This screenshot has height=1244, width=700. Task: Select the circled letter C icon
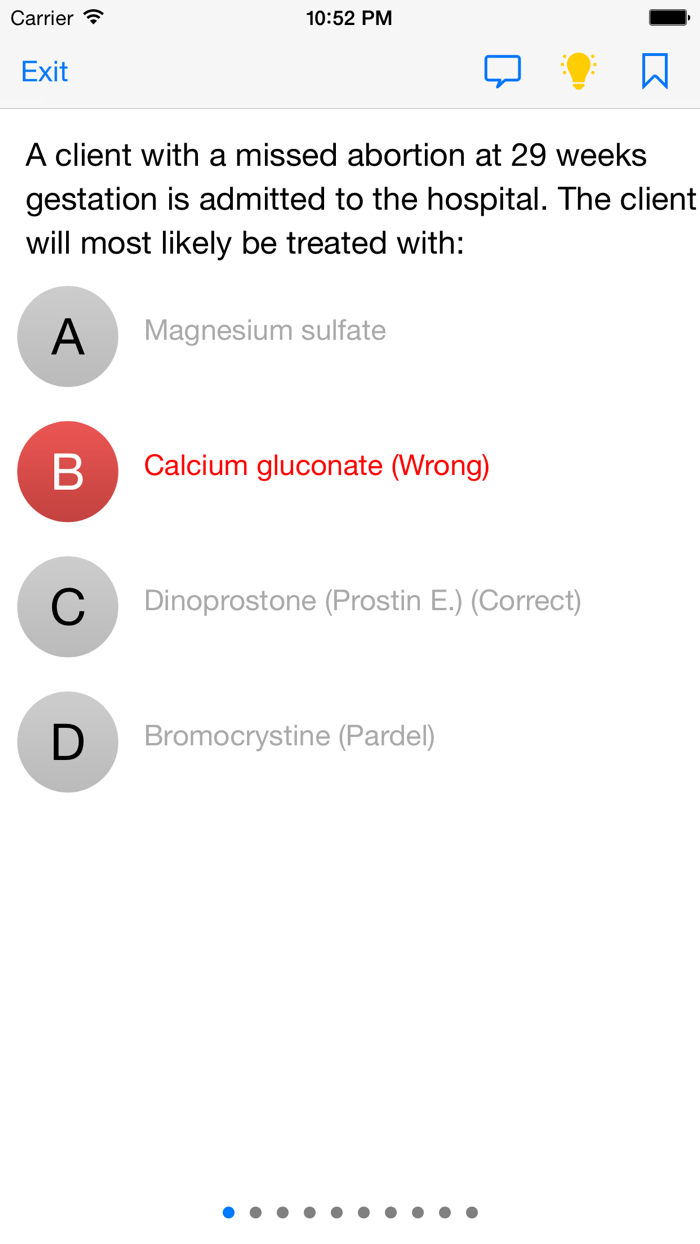click(x=67, y=607)
